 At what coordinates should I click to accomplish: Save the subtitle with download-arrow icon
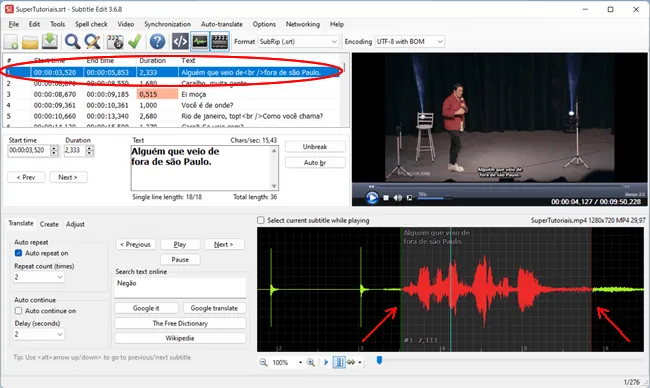click(x=50, y=41)
